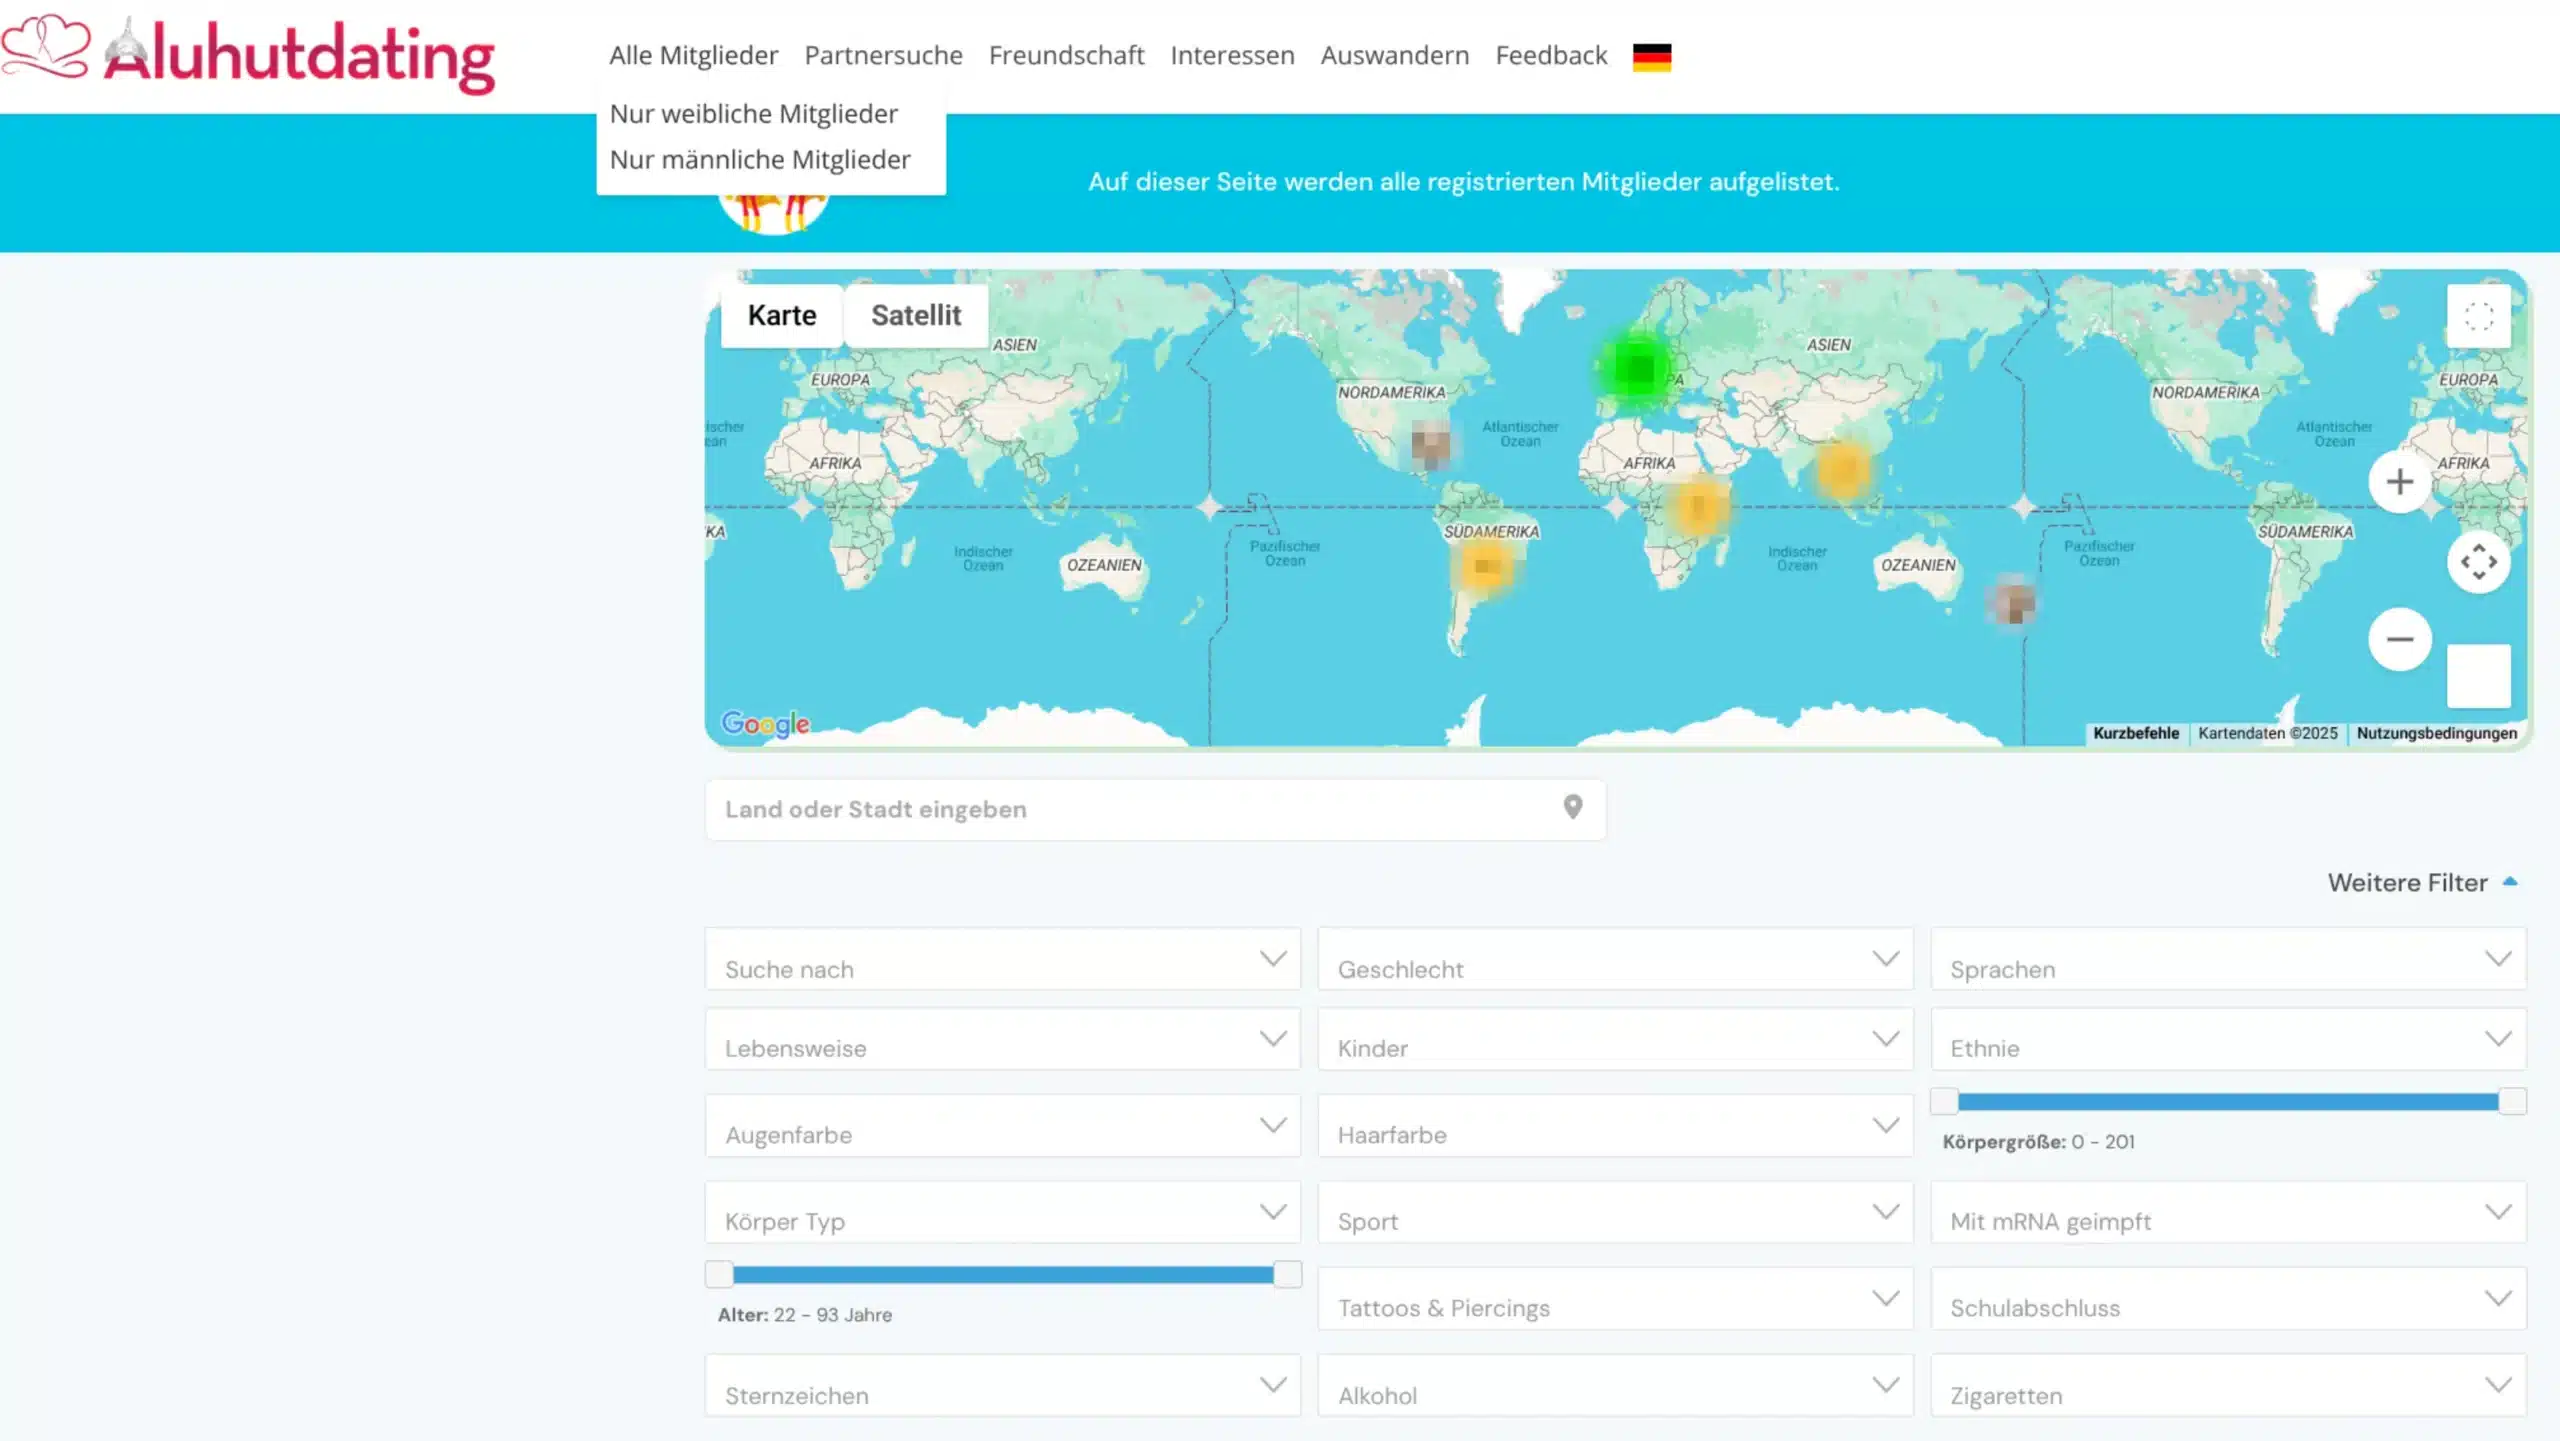
Task: Zoom in with the map plus button
Action: [2399, 482]
